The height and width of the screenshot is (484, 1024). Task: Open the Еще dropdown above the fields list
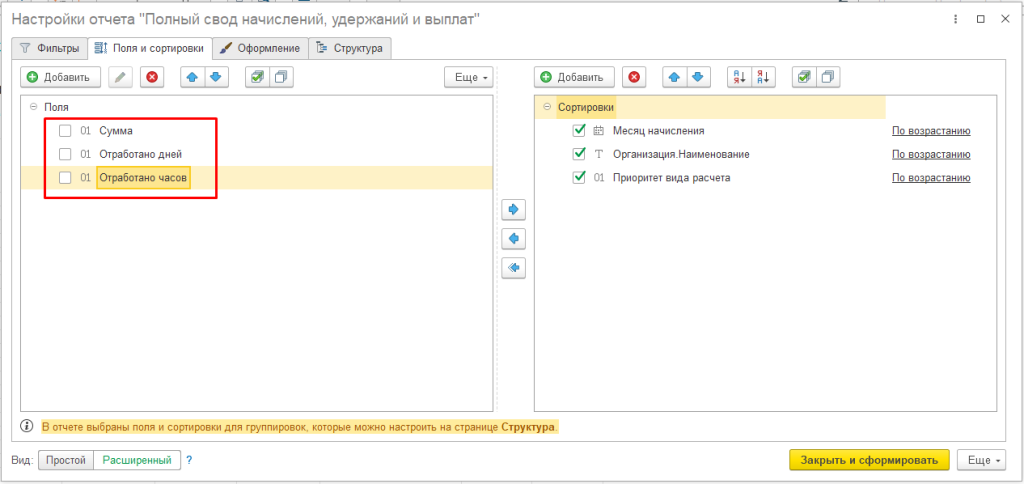[x=468, y=77]
